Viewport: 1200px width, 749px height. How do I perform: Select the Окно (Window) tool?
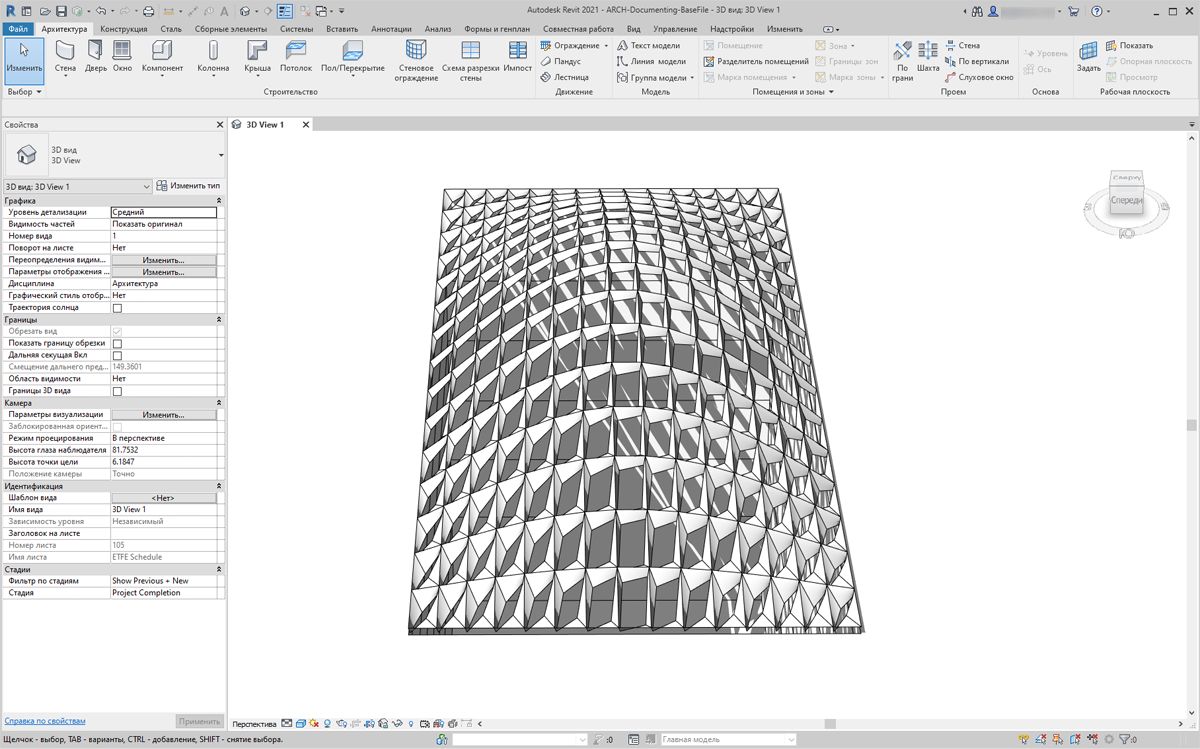122,58
